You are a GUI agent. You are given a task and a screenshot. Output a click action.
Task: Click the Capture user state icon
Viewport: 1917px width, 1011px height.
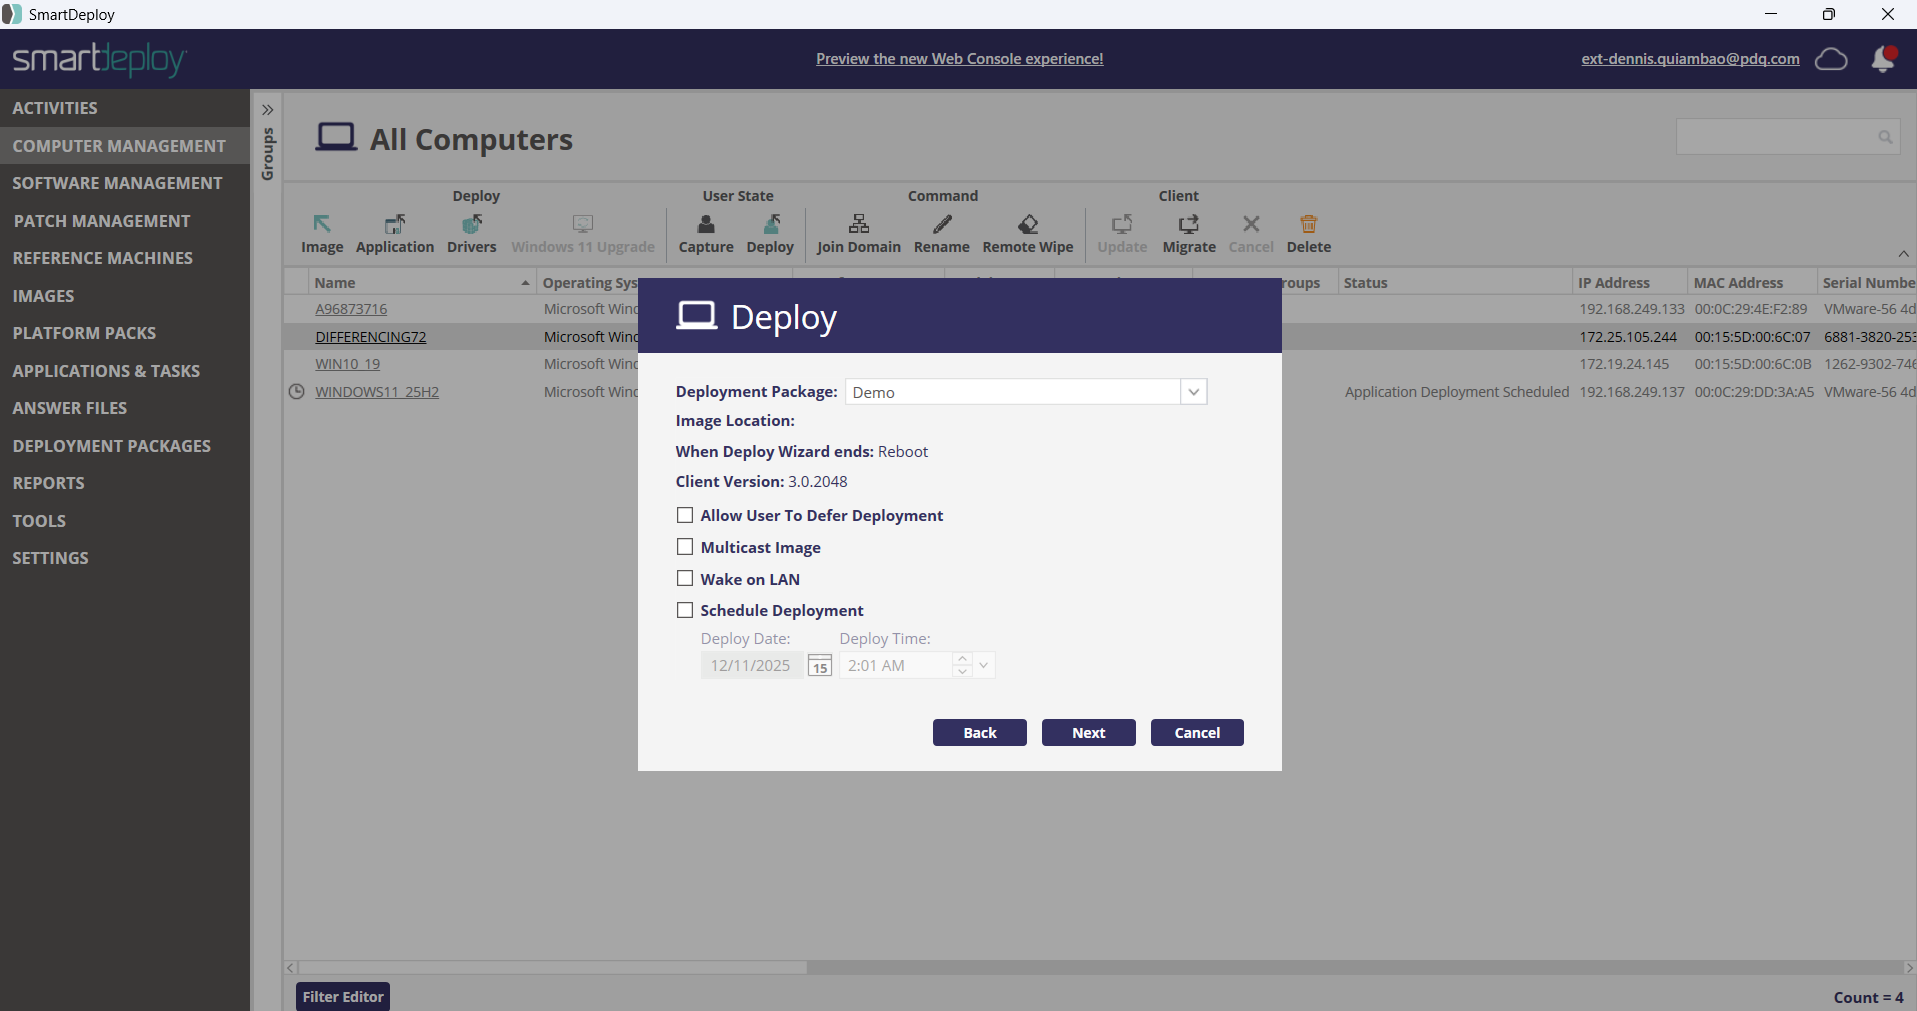706,225
